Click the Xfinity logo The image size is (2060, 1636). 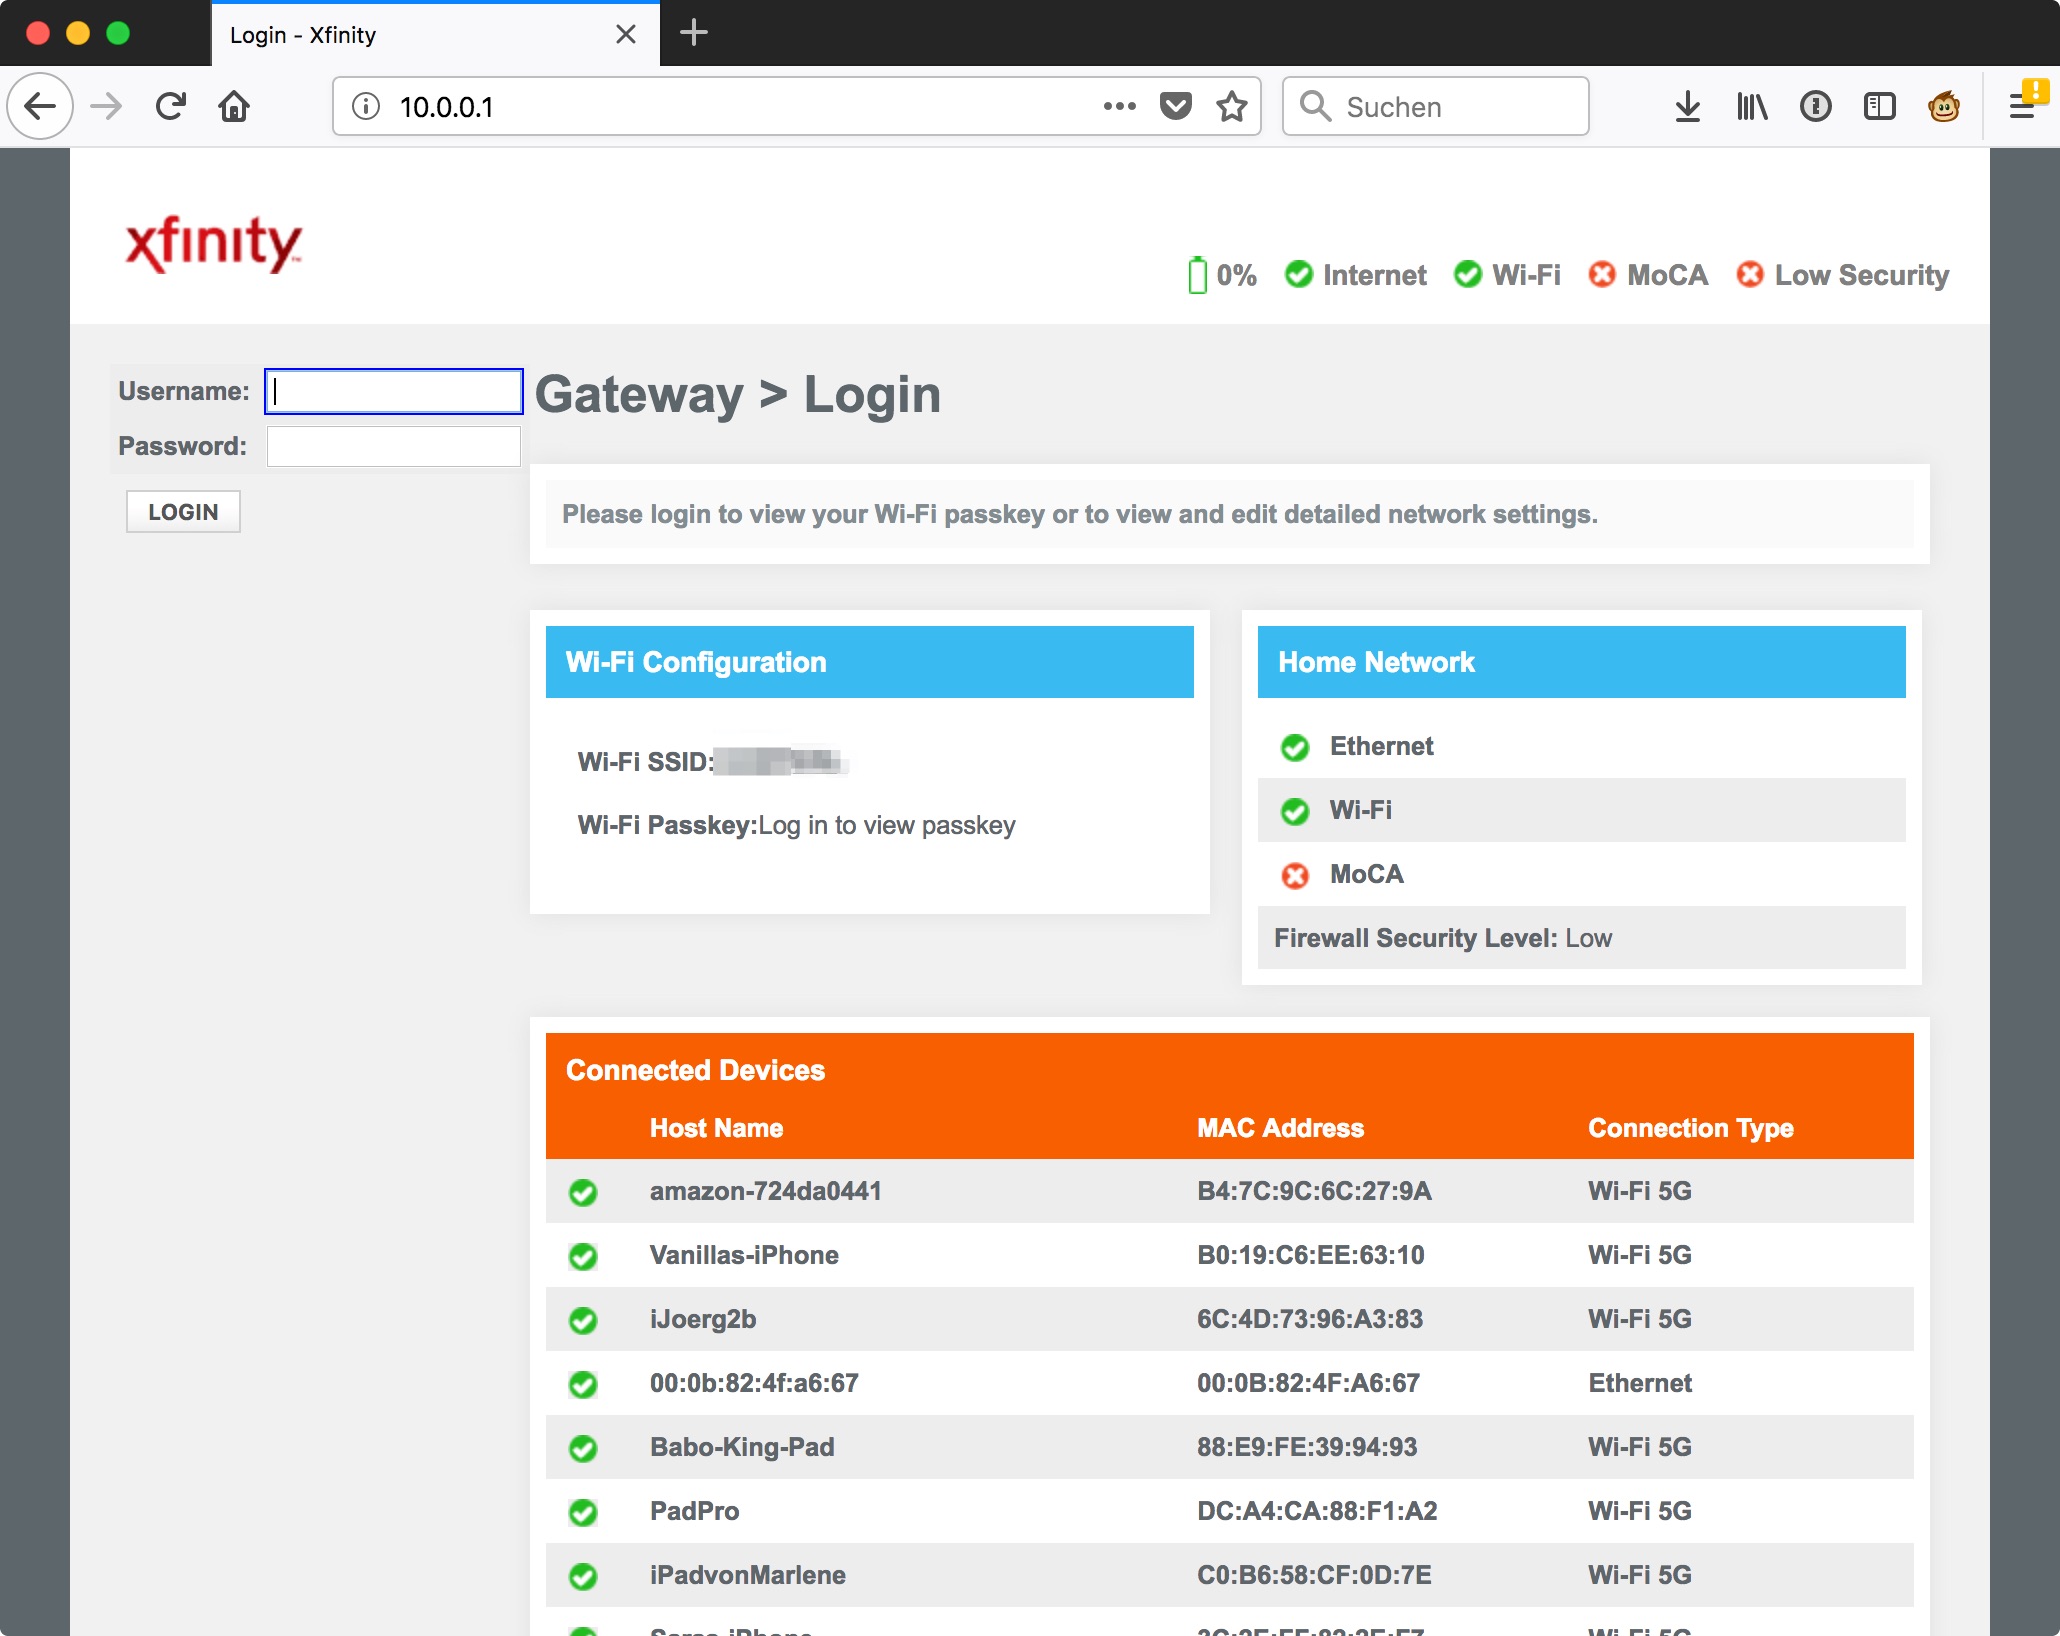pyautogui.click(x=213, y=244)
